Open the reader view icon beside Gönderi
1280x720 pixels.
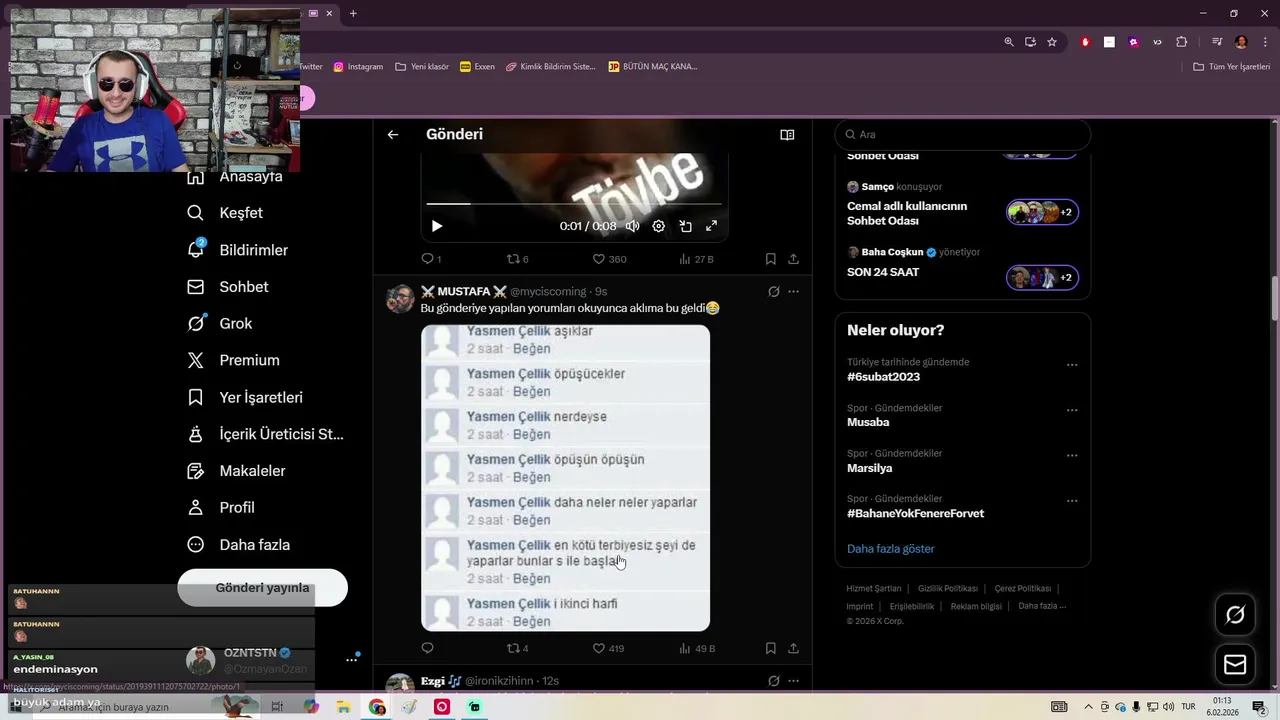pyautogui.click(x=787, y=134)
